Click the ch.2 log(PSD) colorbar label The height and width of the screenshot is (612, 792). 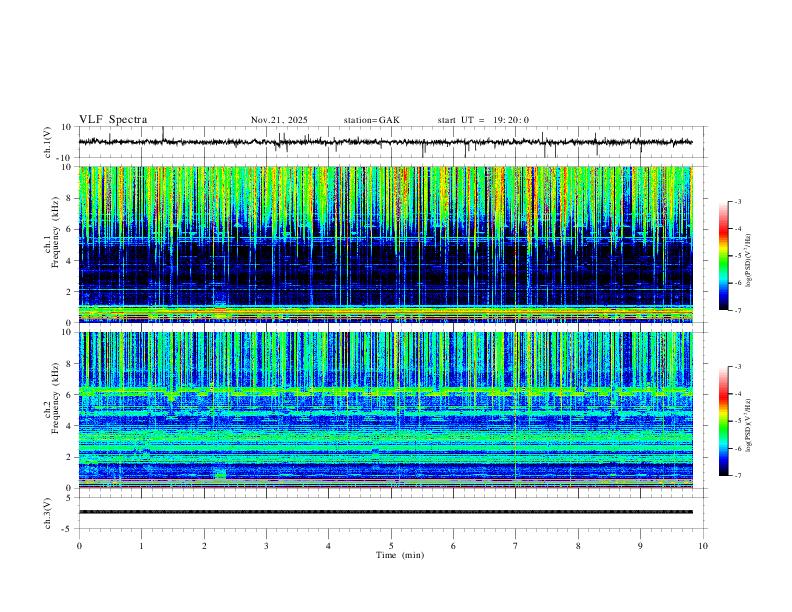tap(749, 426)
